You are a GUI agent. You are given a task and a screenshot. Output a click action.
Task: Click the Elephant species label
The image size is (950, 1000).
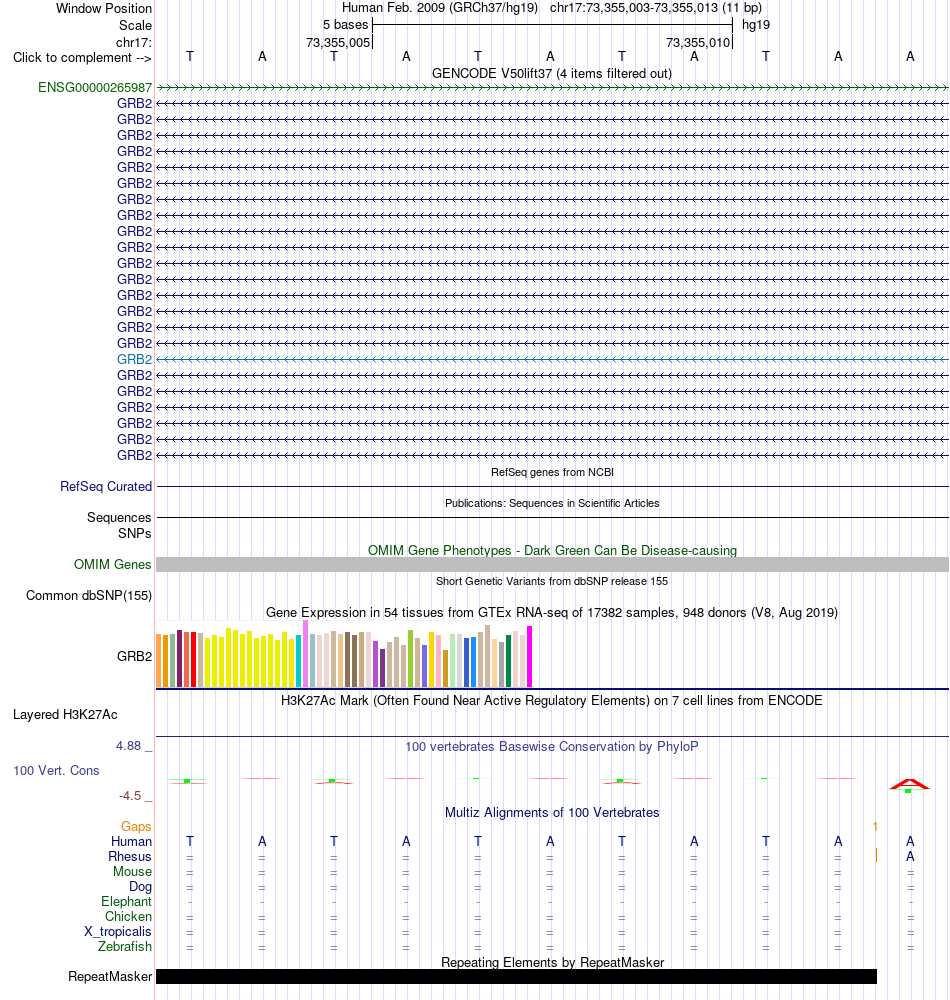(126, 901)
